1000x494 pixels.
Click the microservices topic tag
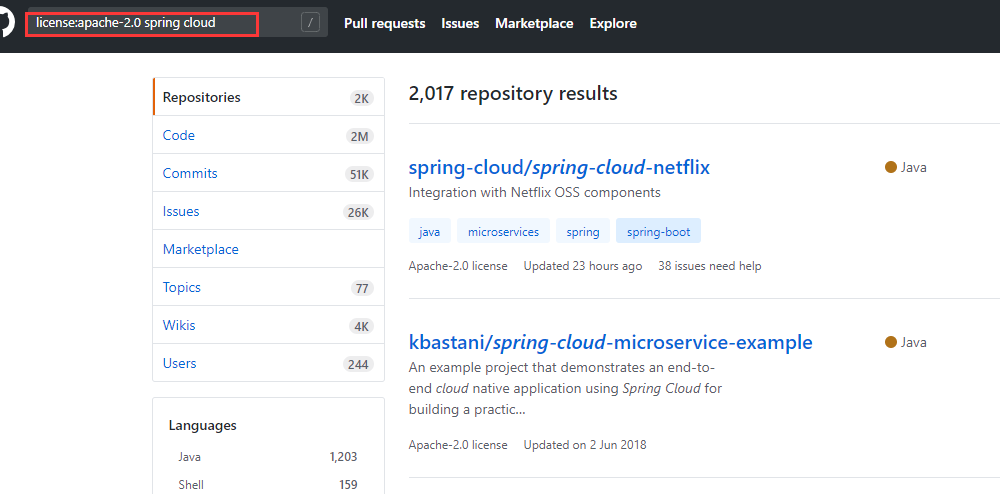pos(503,232)
